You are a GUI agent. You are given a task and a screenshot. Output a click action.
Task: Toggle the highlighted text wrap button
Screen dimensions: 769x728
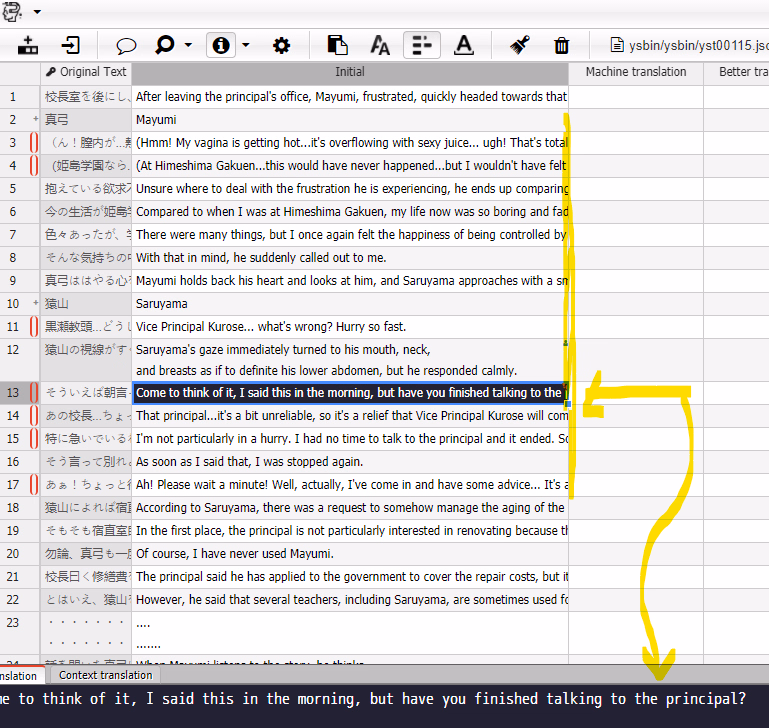tap(422, 45)
